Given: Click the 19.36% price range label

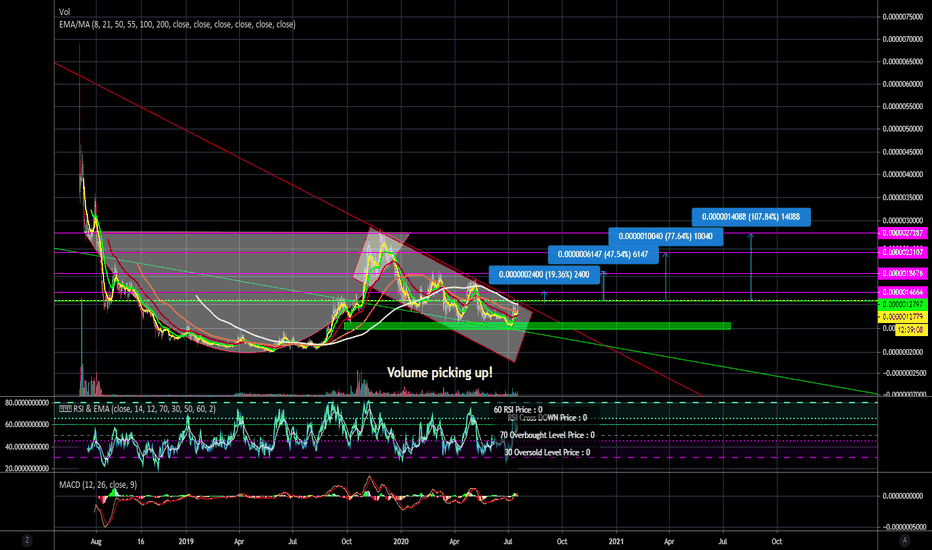Looking at the screenshot, I should pyautogui.click(x=544, y=275).
